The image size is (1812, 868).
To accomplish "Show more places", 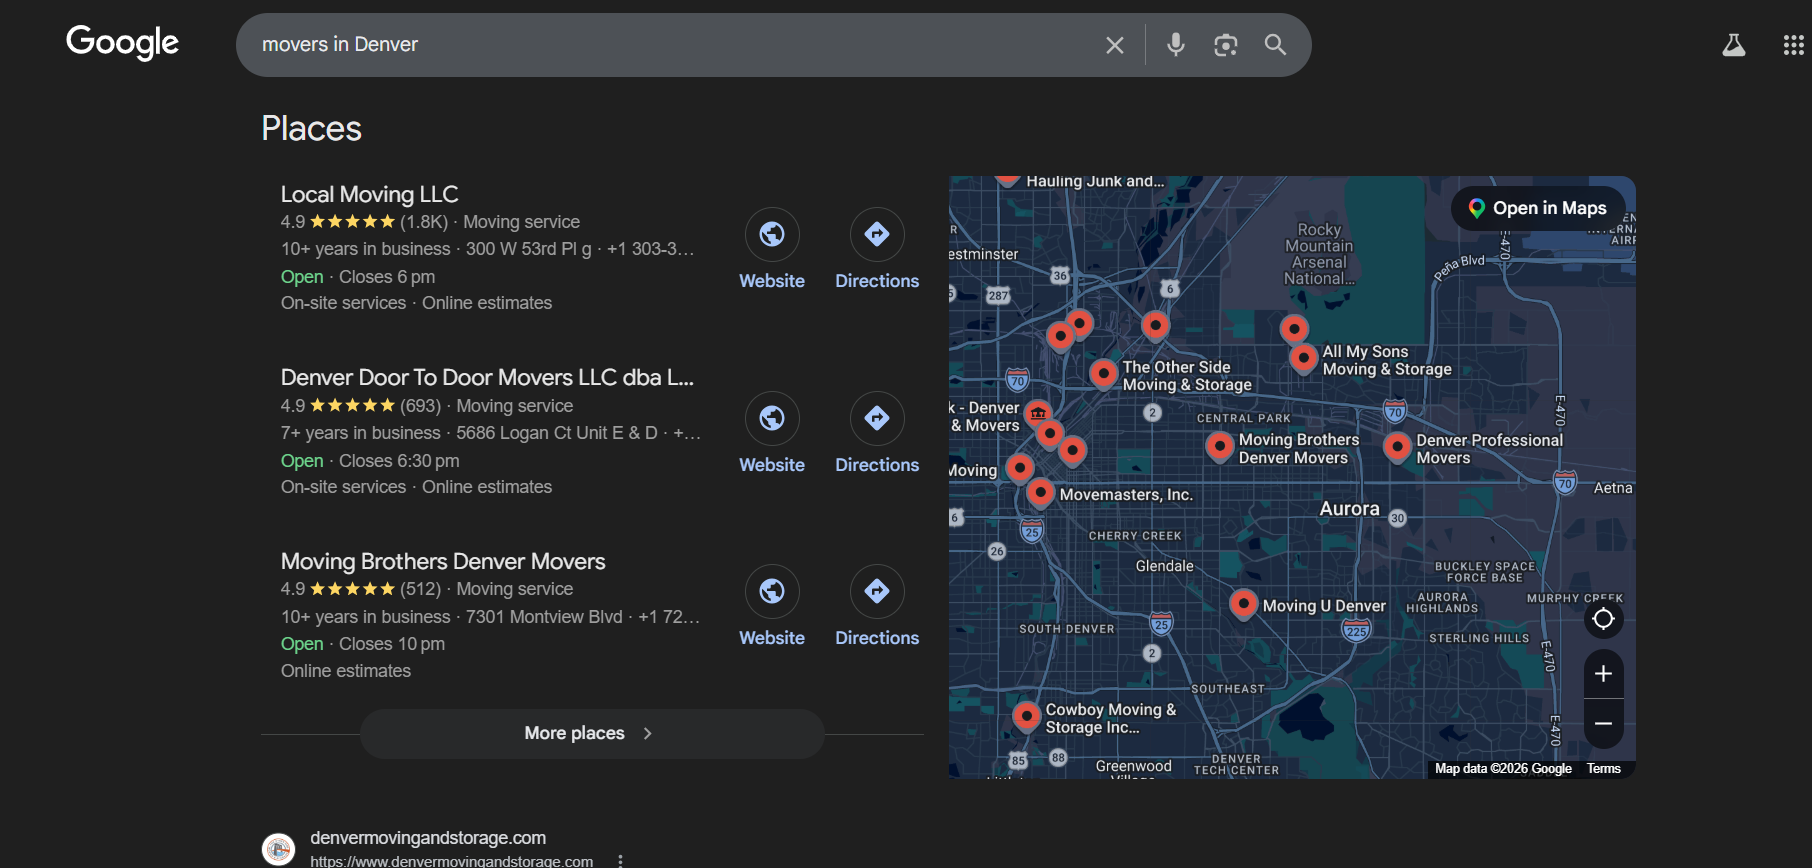I will click(592, 734).
